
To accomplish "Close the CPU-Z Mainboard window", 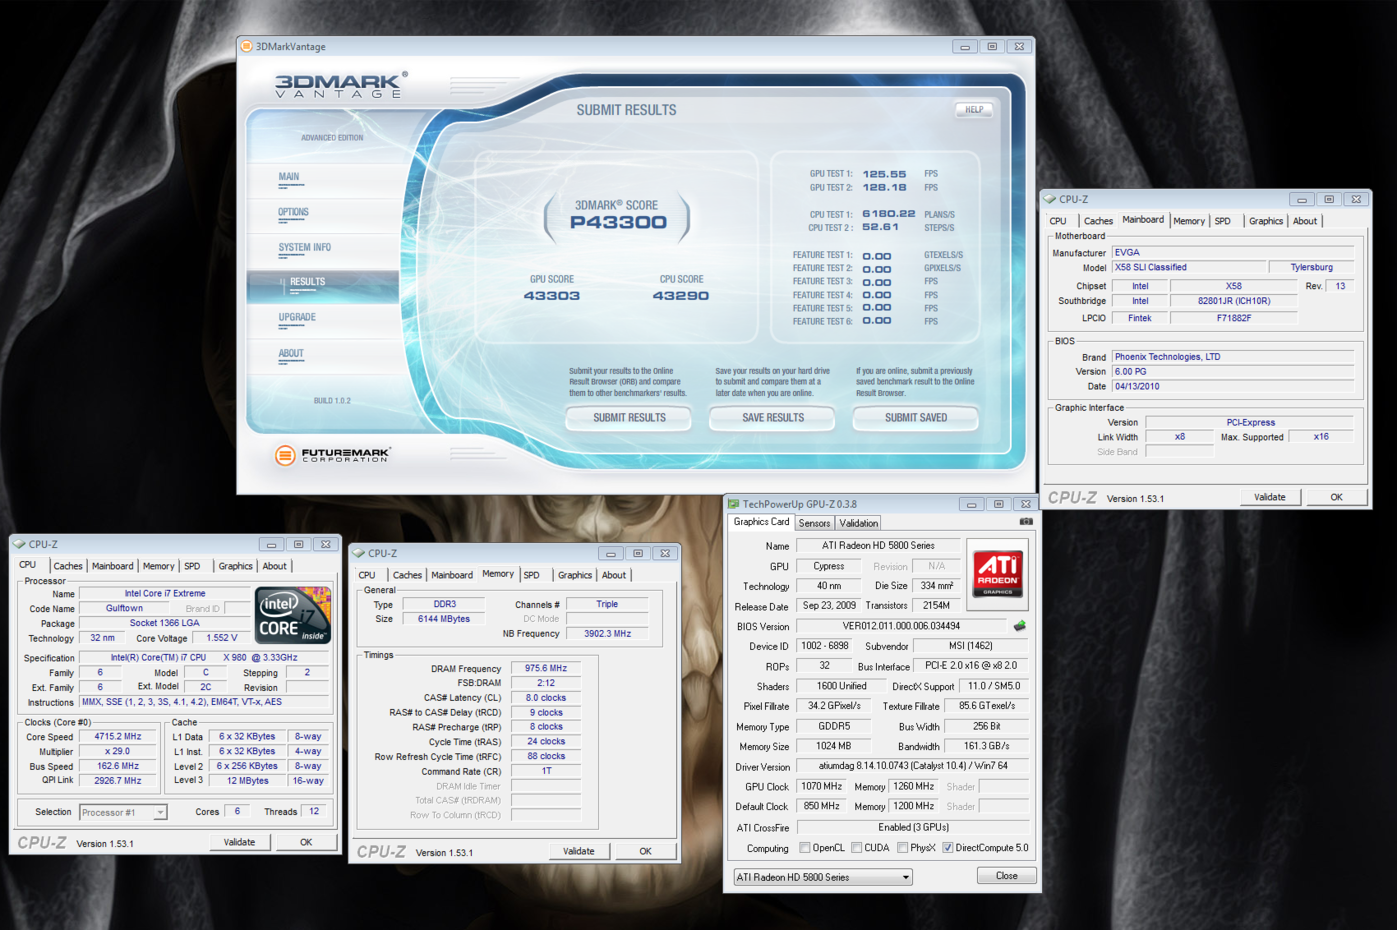I will coord(1356,199).
